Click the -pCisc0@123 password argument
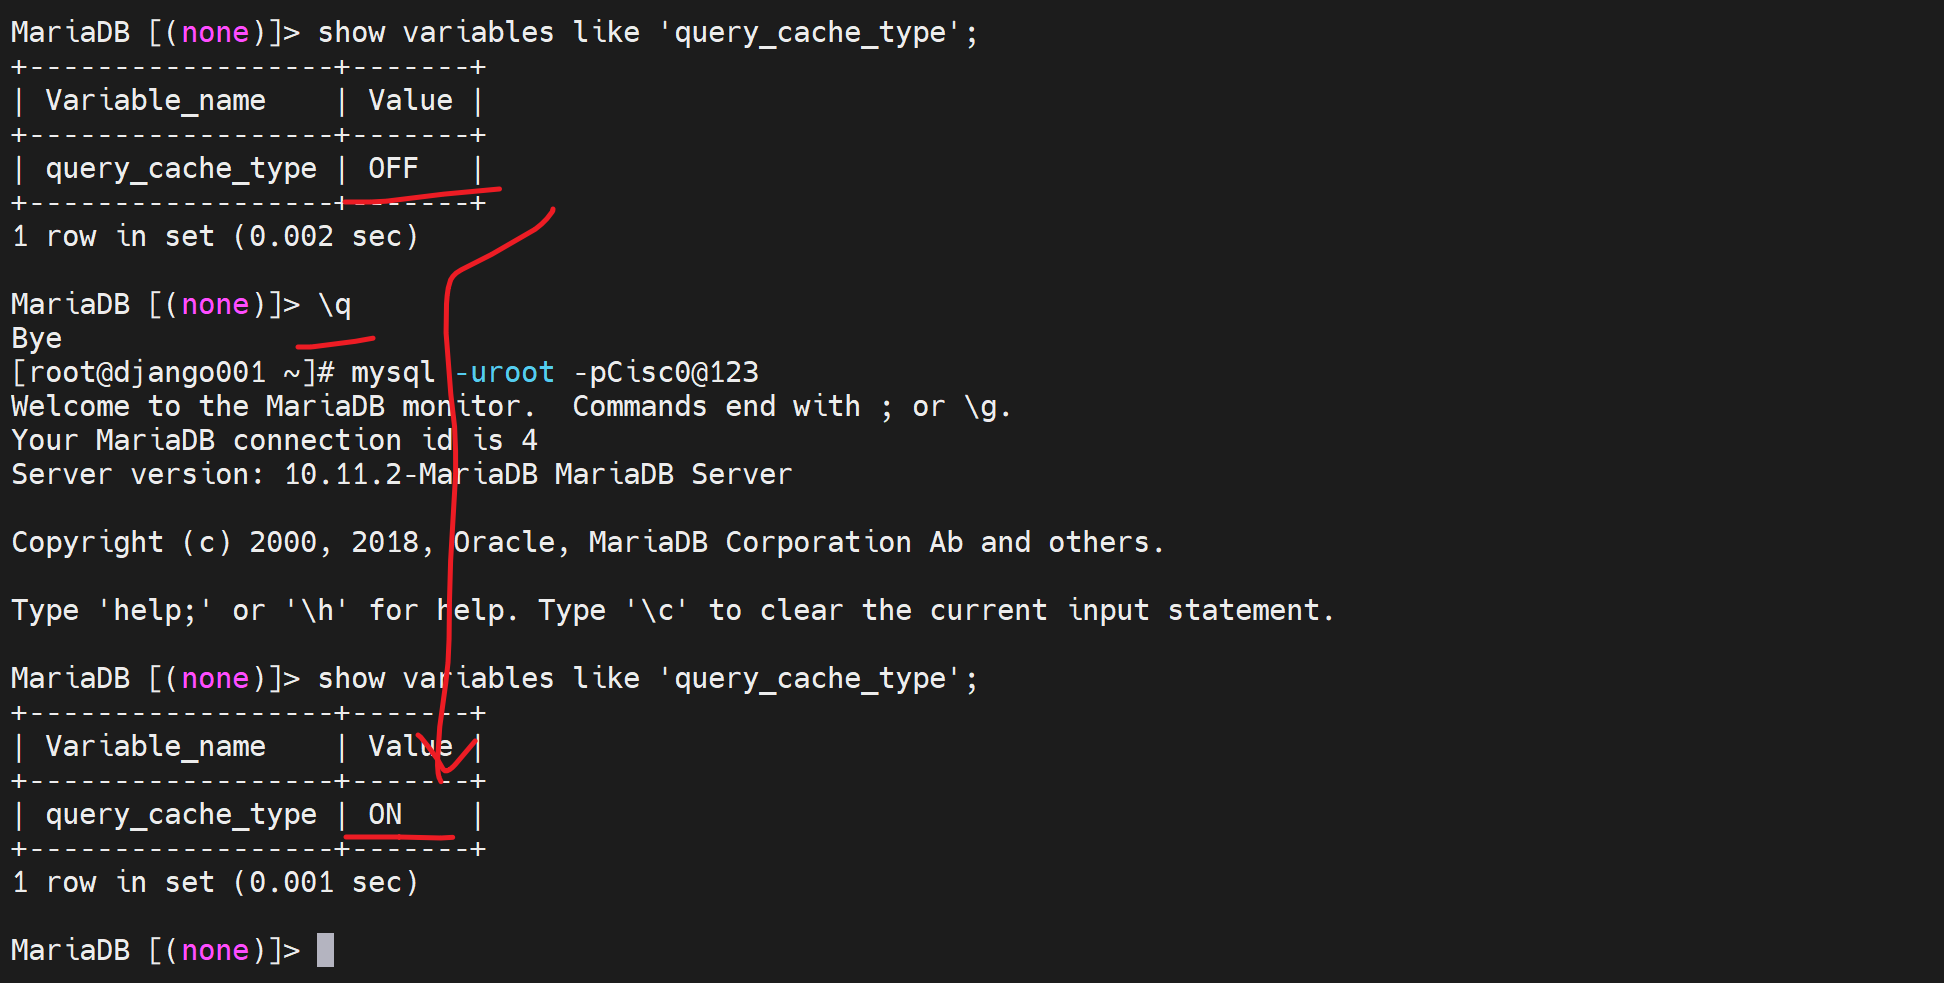This screenshot has height=983, width=1944. click(x=666, y=372)
